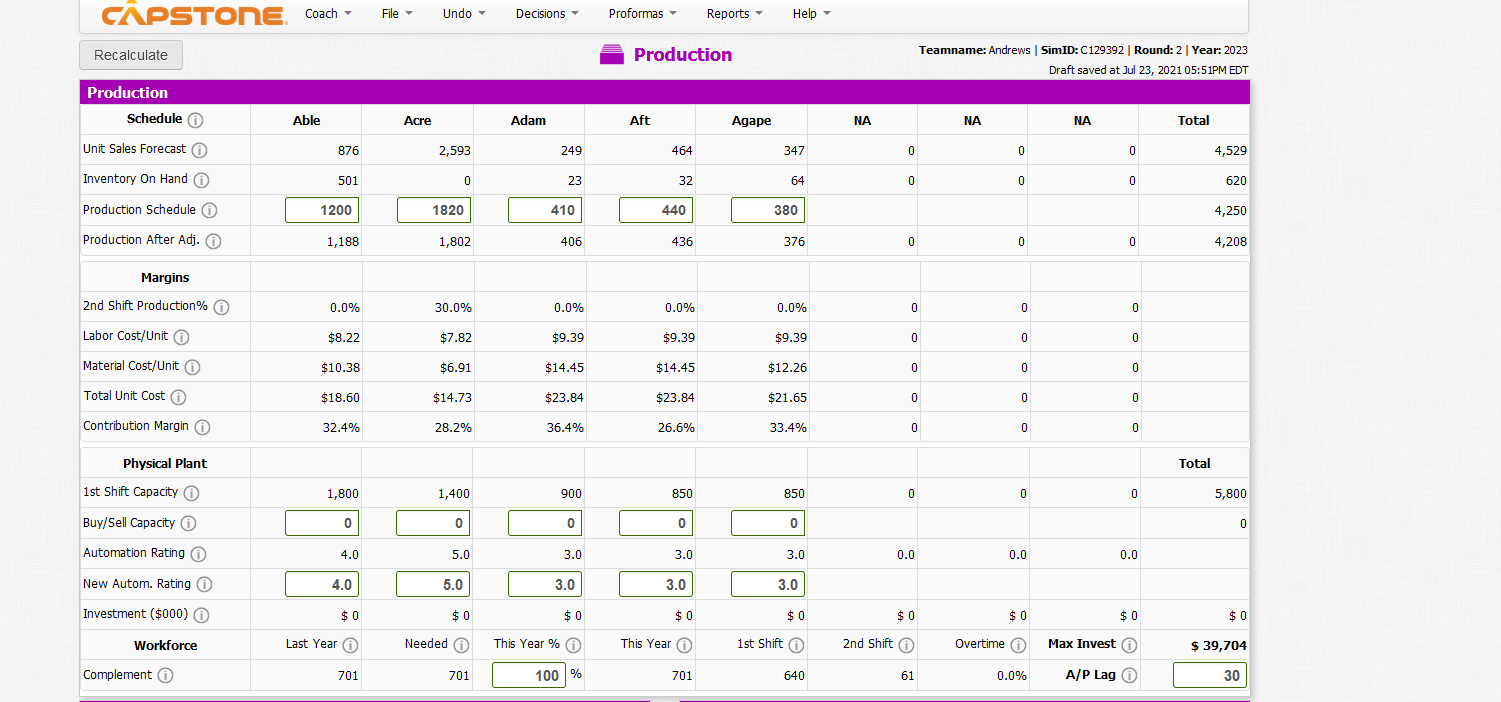Screen dimensions: 1501x702
Task: Open the Decisions dropdown menu
Action: (x=546, y=13)
